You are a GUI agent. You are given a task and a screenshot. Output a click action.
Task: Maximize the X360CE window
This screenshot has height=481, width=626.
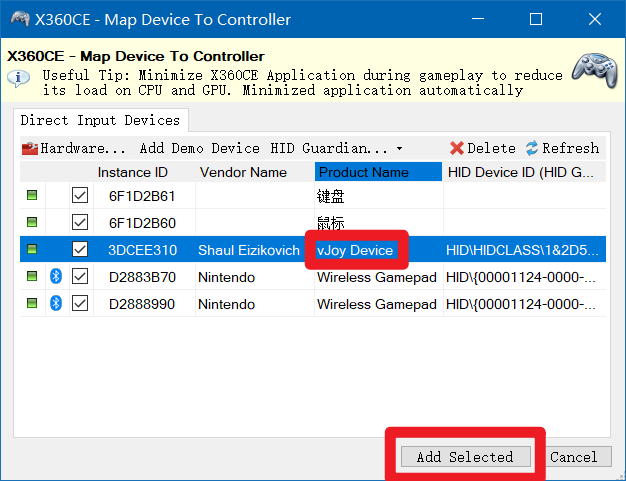click(x=536, y=19)
